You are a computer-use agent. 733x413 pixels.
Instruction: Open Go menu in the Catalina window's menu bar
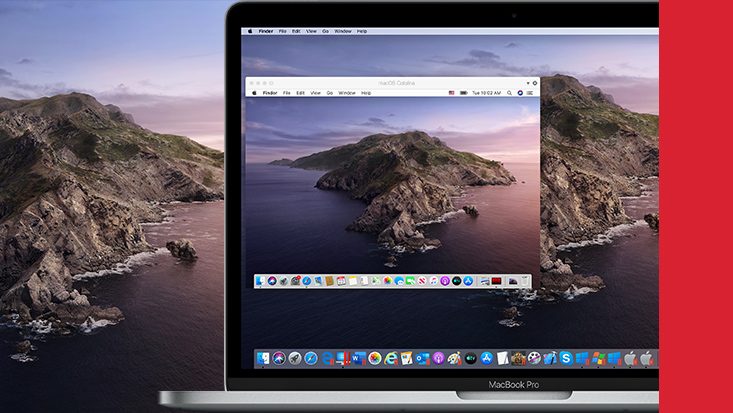click(x=330, y=93)
